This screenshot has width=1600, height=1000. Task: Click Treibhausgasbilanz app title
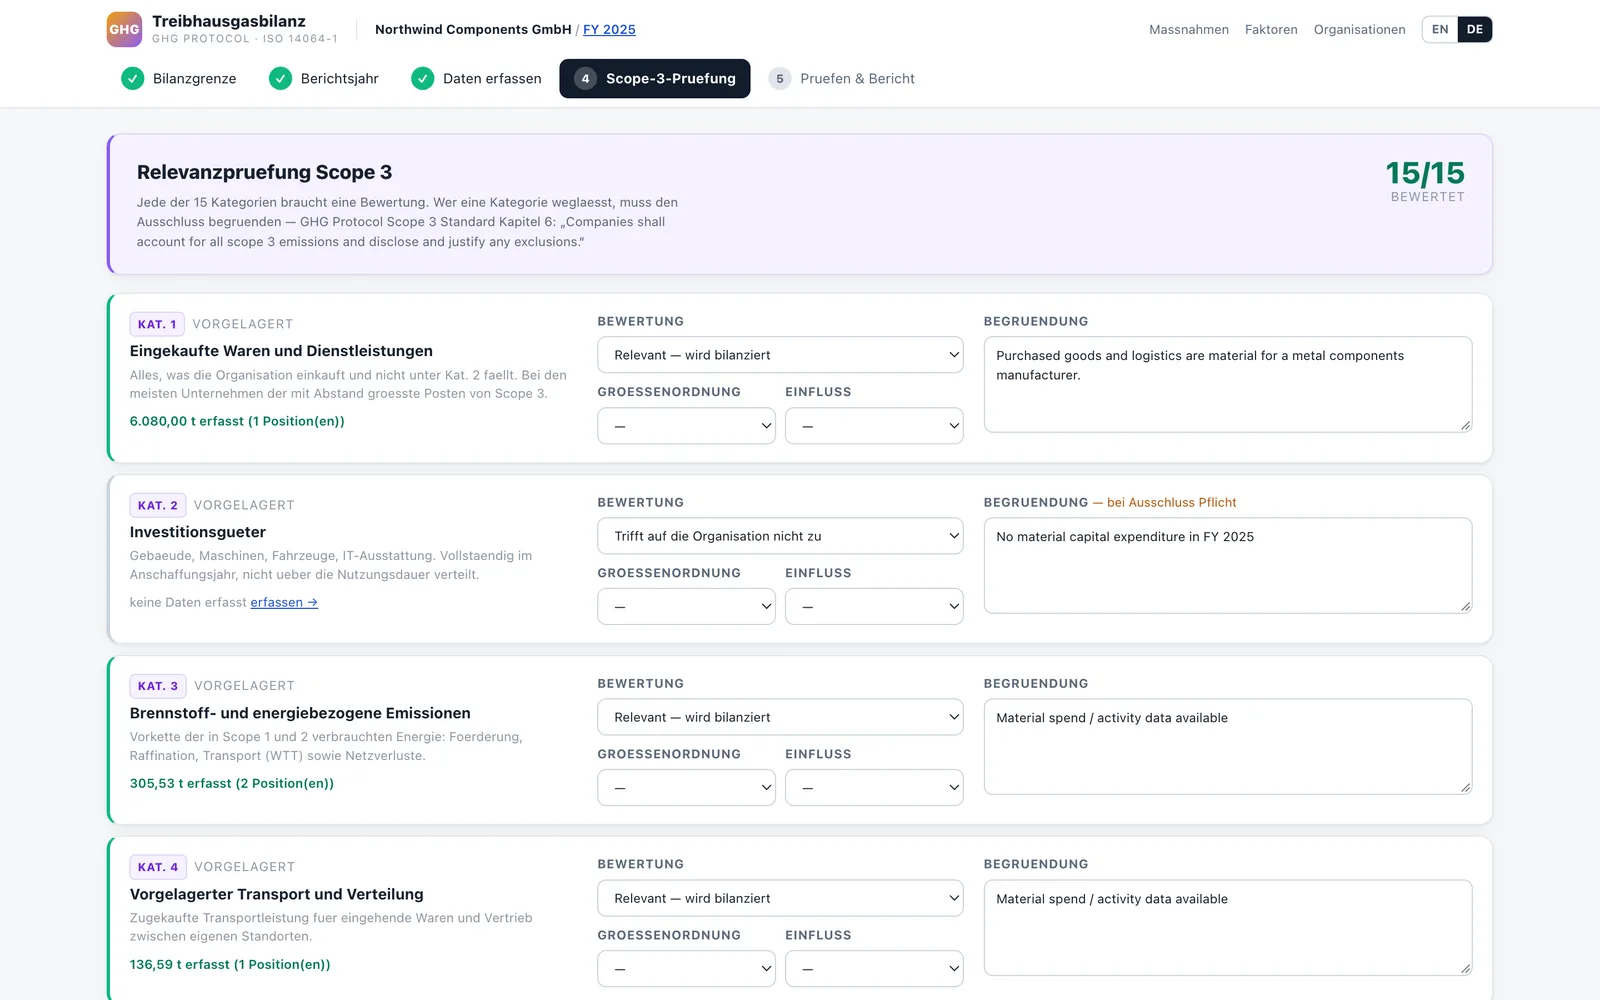[229, 21]
